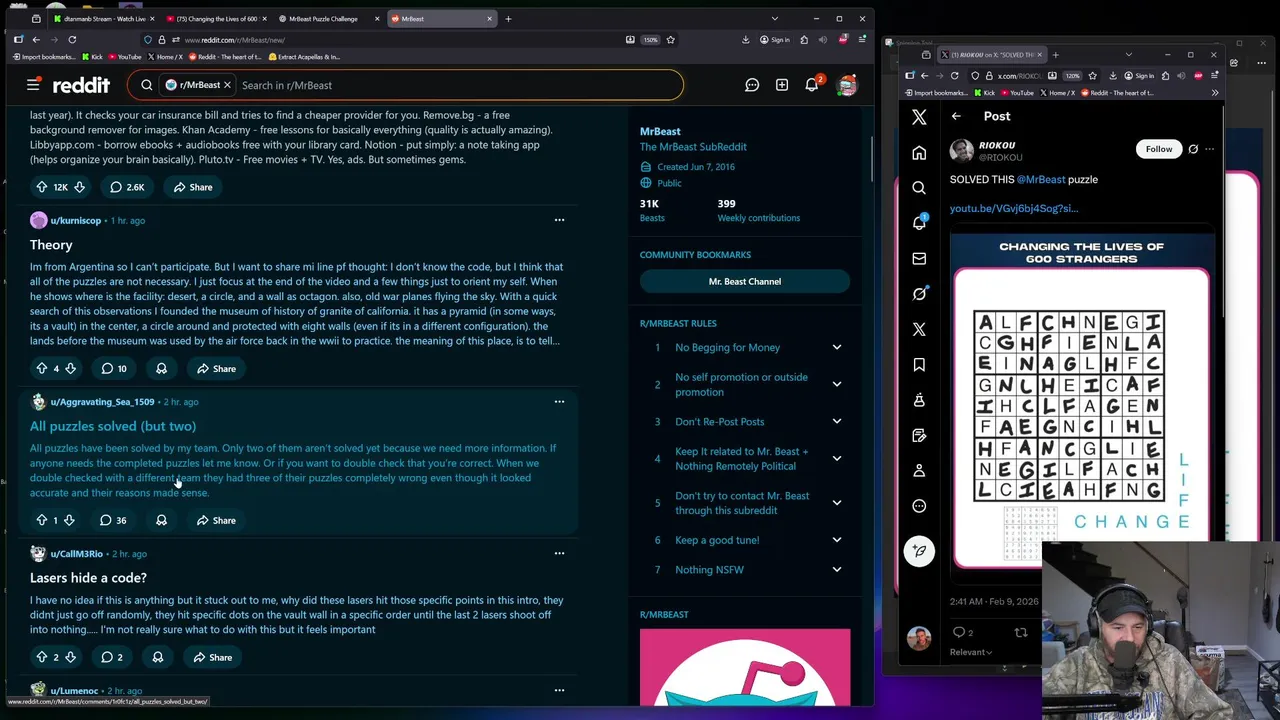This screenshot has height=720, width=1280.
Task: Switch to Changing the Lives of 600 tab
Action: 215,18
